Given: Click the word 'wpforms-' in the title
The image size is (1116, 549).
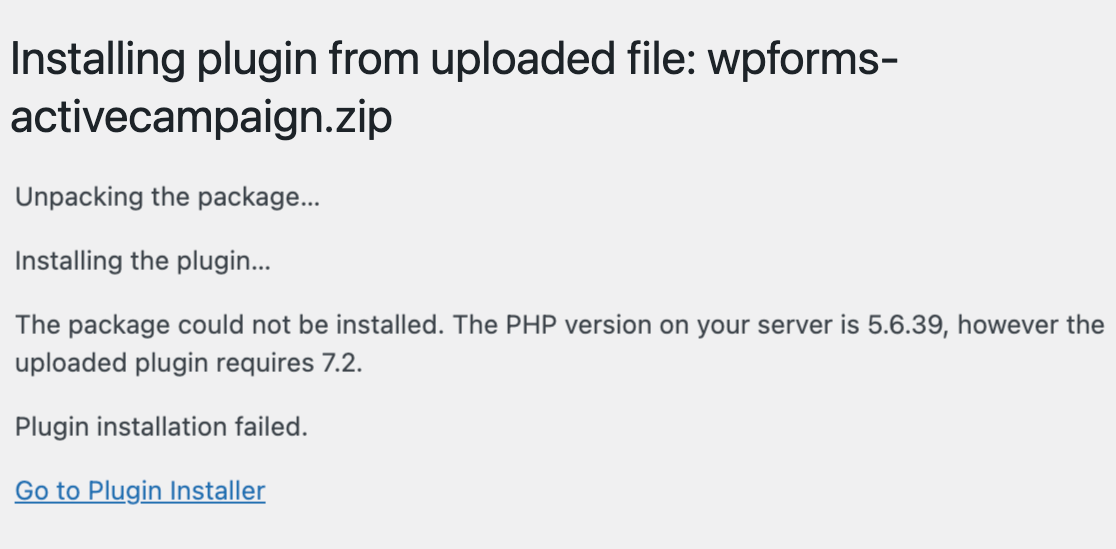Looking at the screenshot, I should 803,60.
